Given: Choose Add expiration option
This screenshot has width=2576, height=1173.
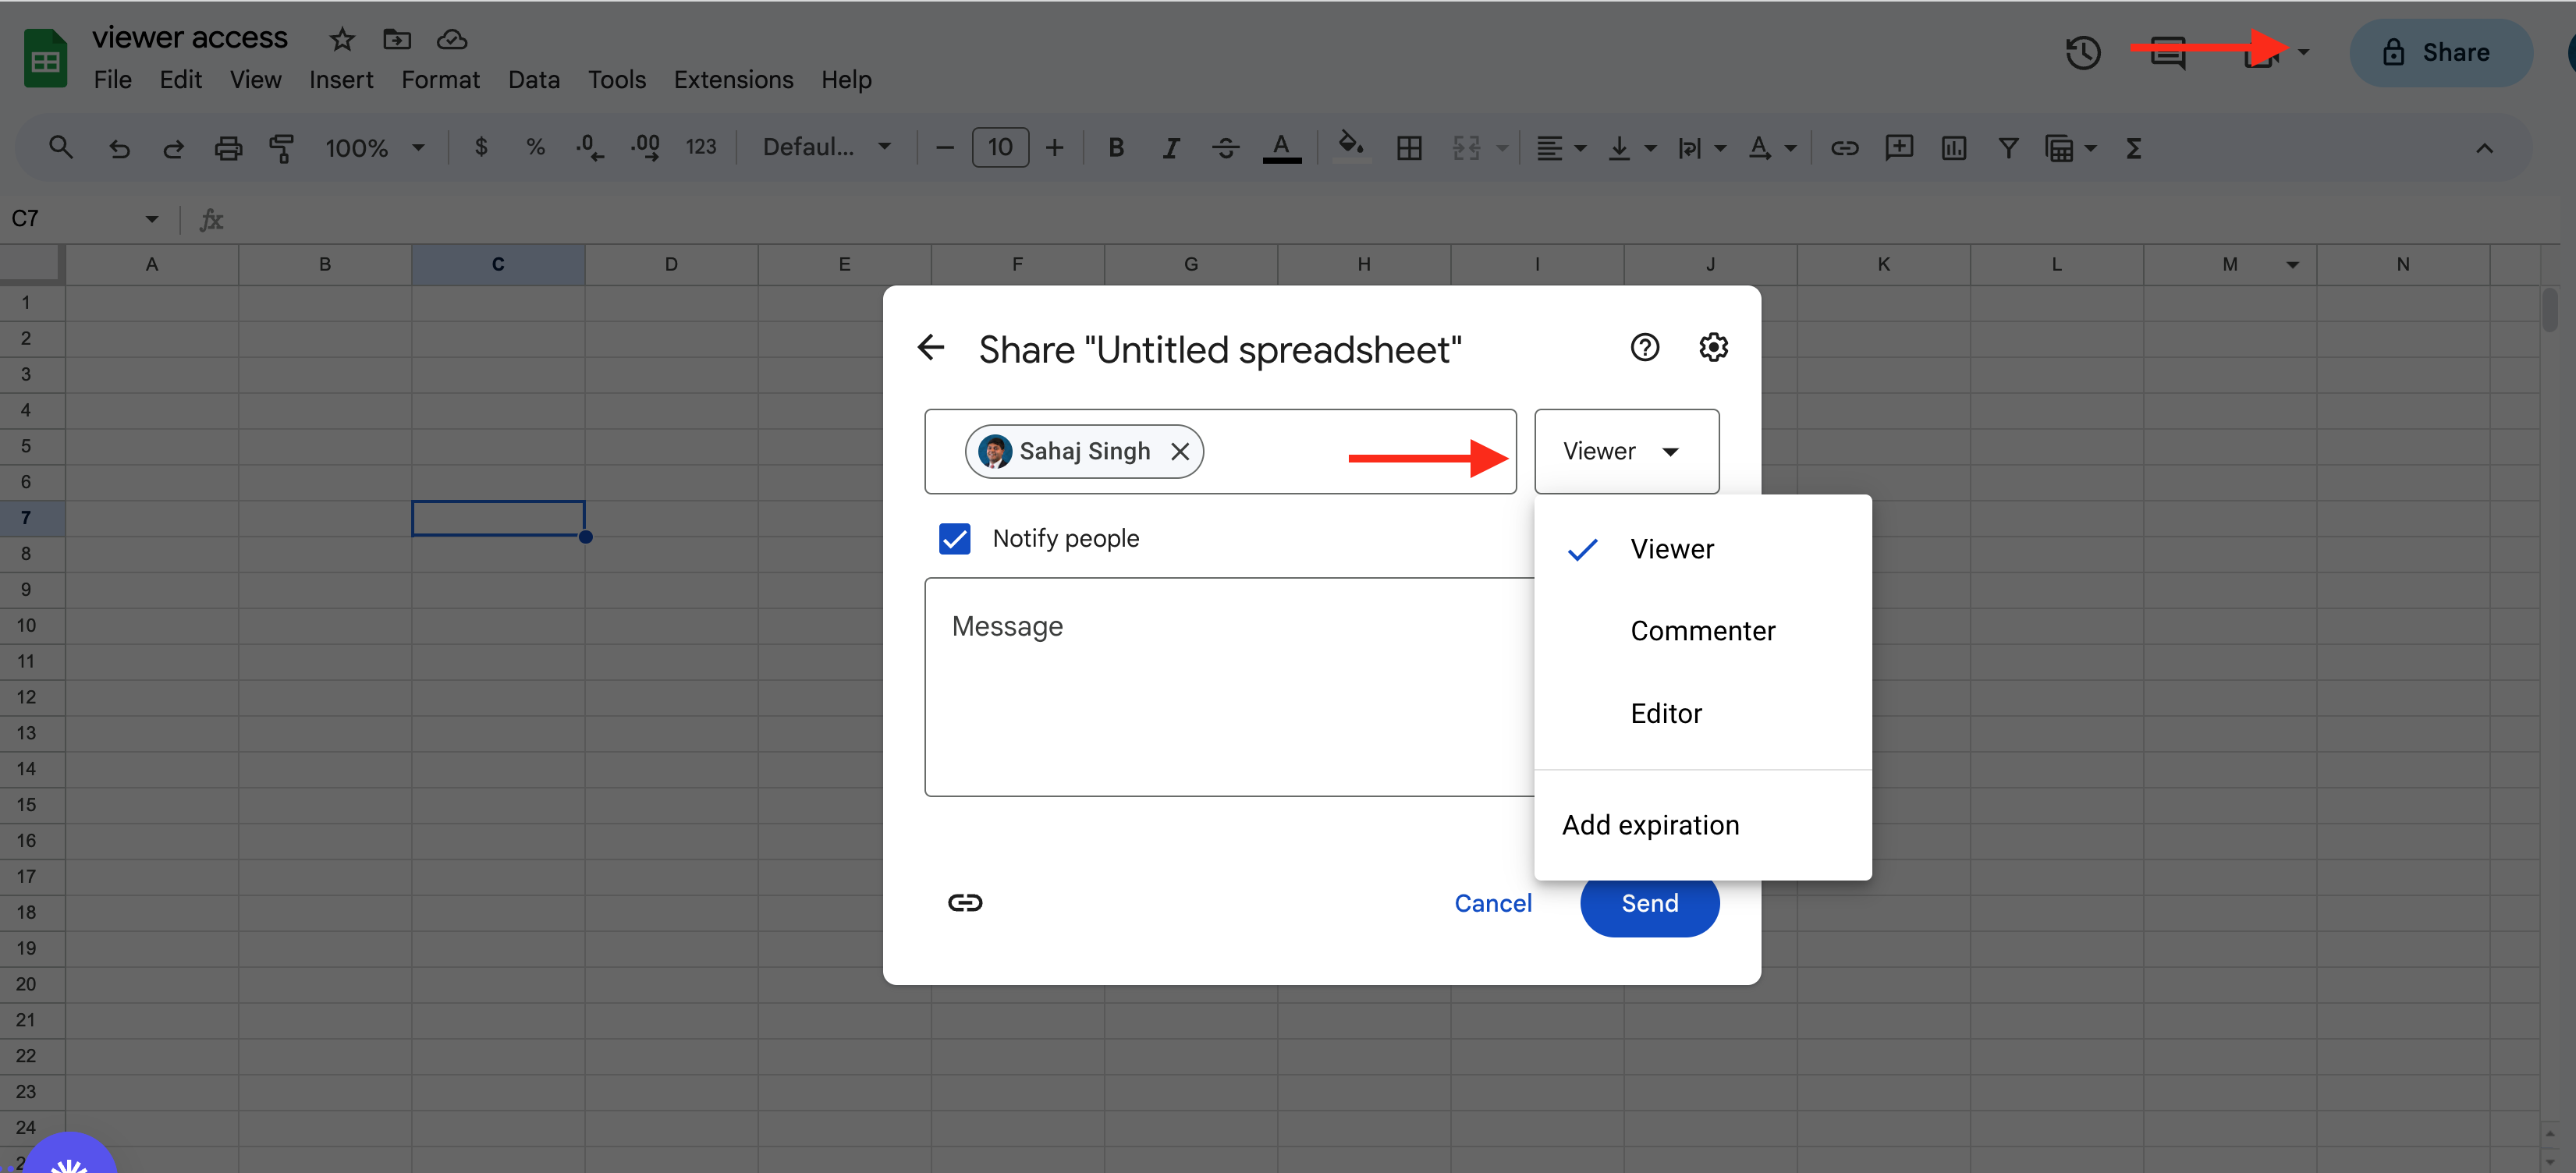Looking at the screenshot, I should coord(1702,825).
